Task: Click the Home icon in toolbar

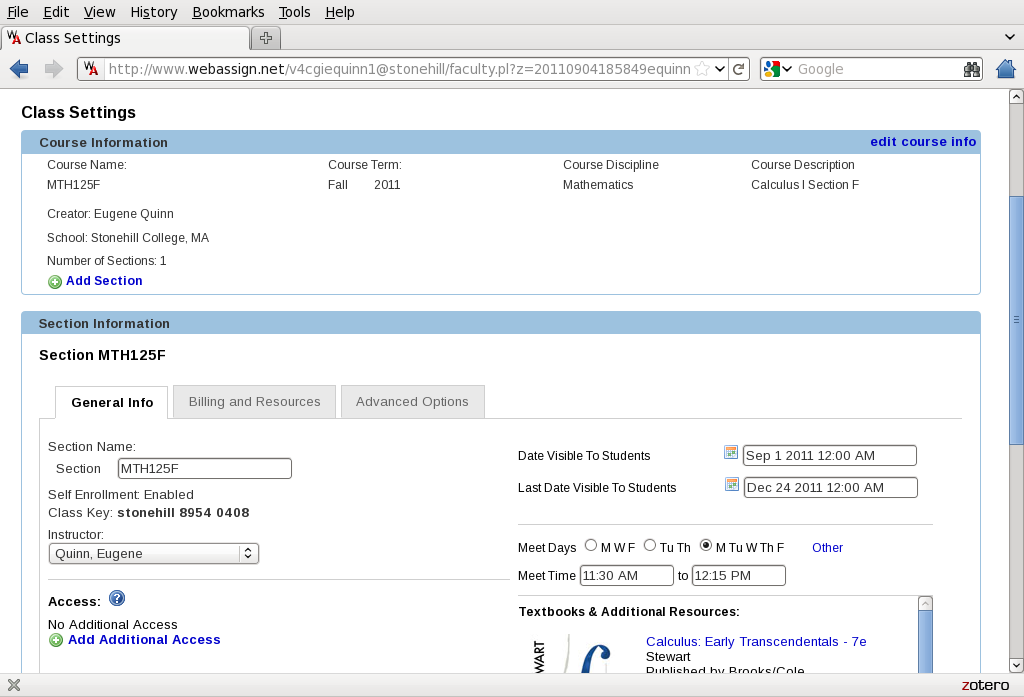Action: (1006, 69)
